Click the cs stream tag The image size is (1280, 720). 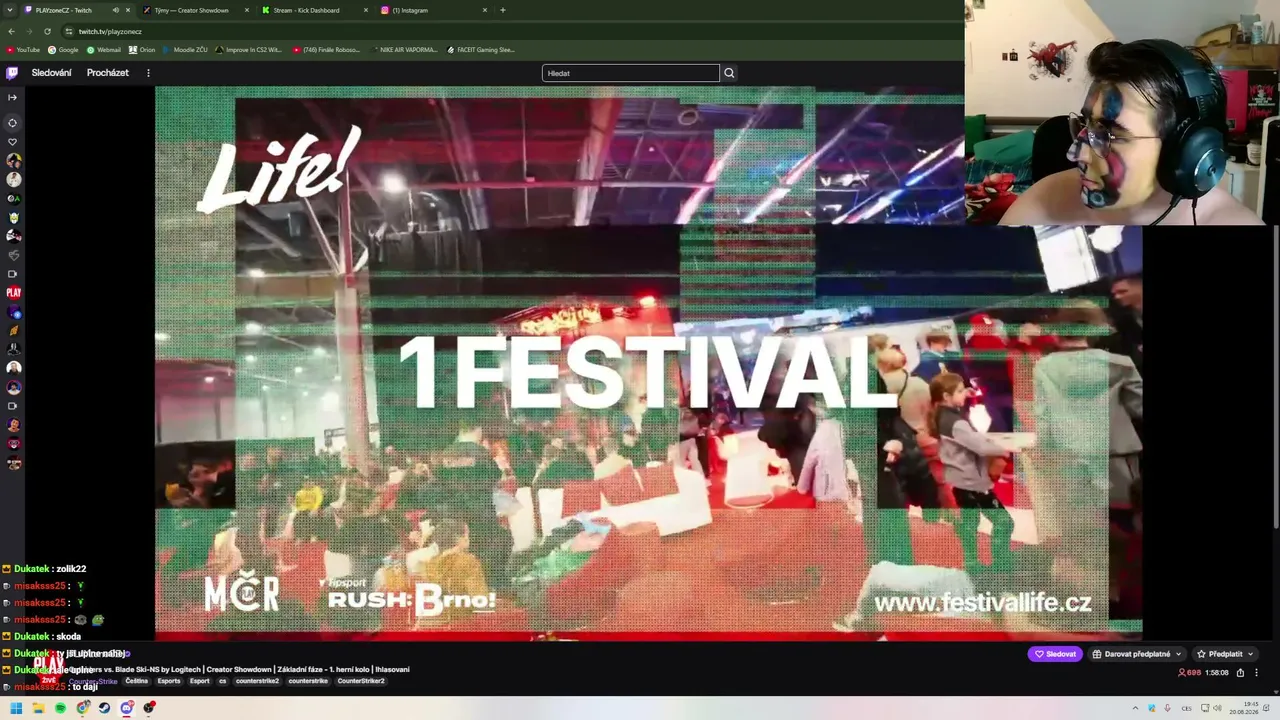pyautogui.click(x=223, y=681)
